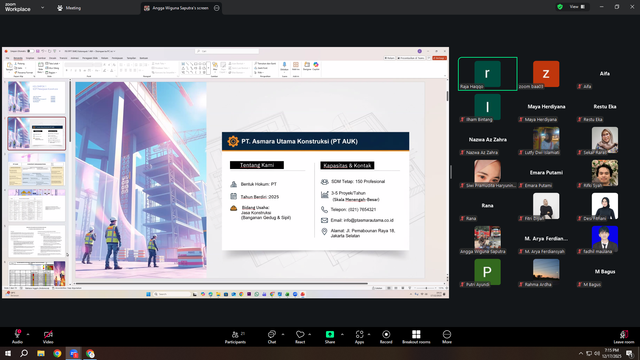Click the Zoom app icon on host taskbar
The height and width of the screenshot is (360, 640).
pos(74,353)
